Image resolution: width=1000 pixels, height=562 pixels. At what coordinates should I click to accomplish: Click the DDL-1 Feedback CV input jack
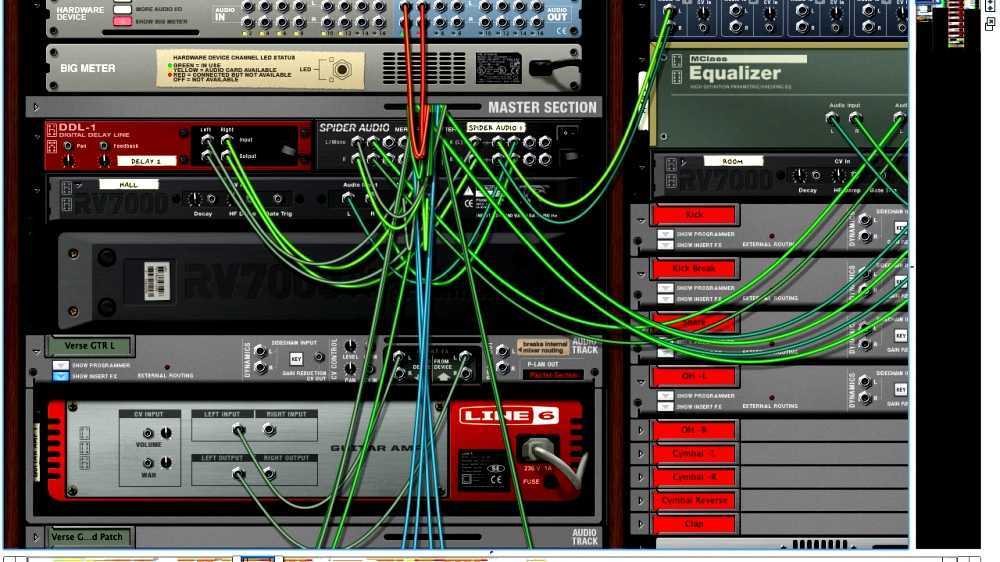103,146
